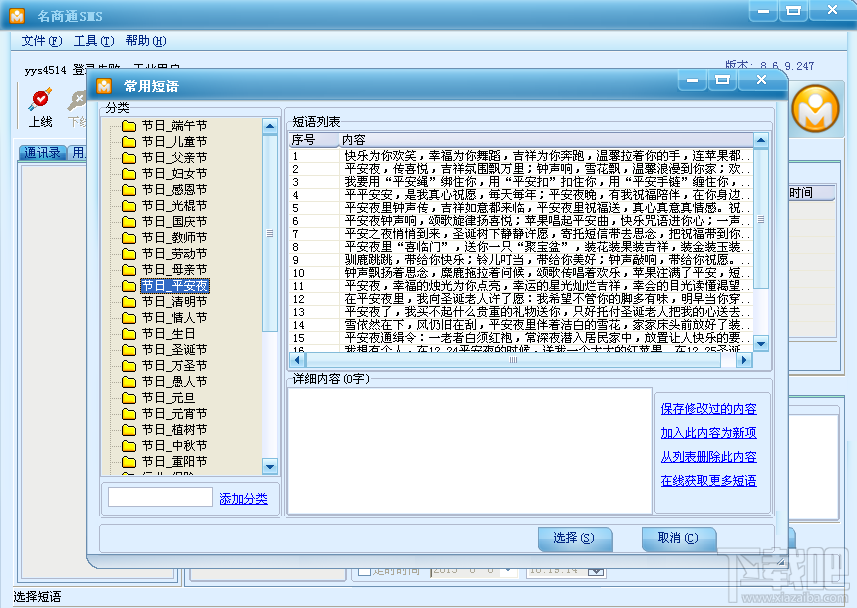Click the category tree vertical scrollbar thumb
This screenshot has height=608, width=857.
(x=270, y=233)
